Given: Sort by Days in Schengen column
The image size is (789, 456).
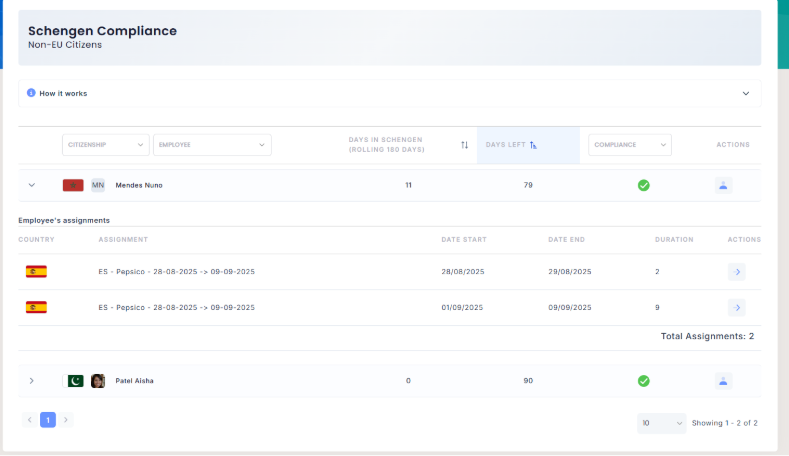Looking at the screenshot, I should [464, 145].
